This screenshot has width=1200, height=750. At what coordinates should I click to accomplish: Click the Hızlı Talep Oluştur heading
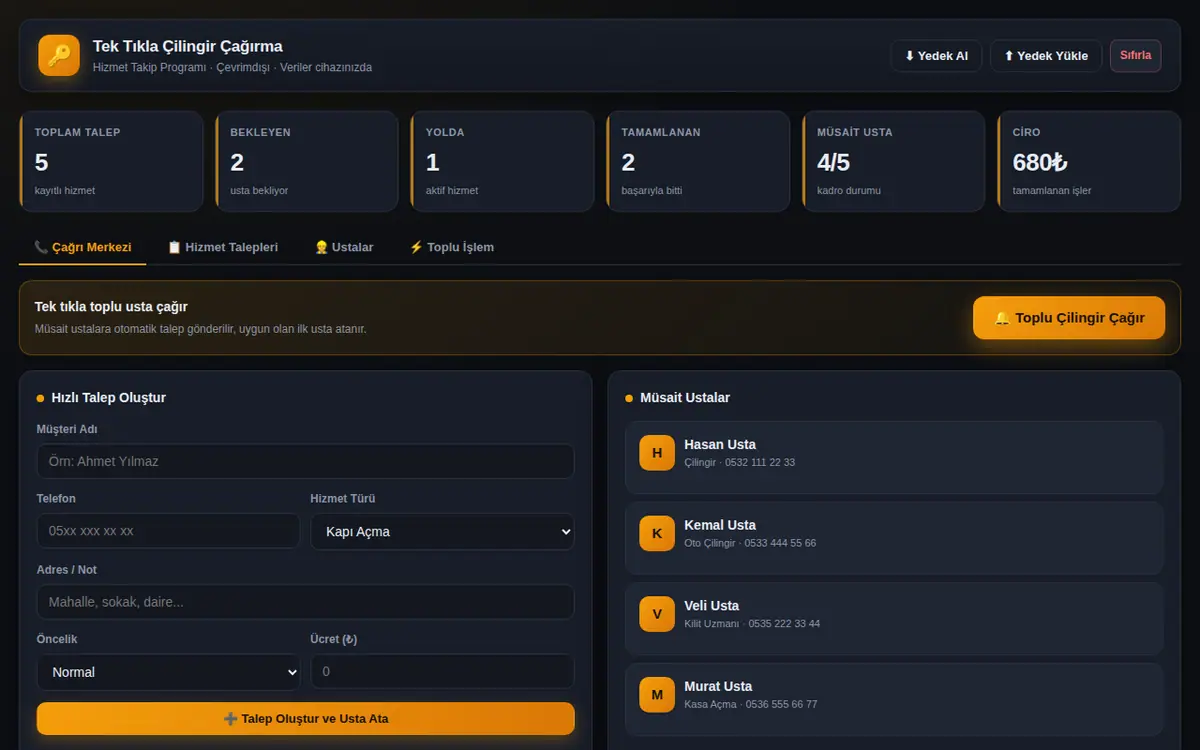click(109, 398)
